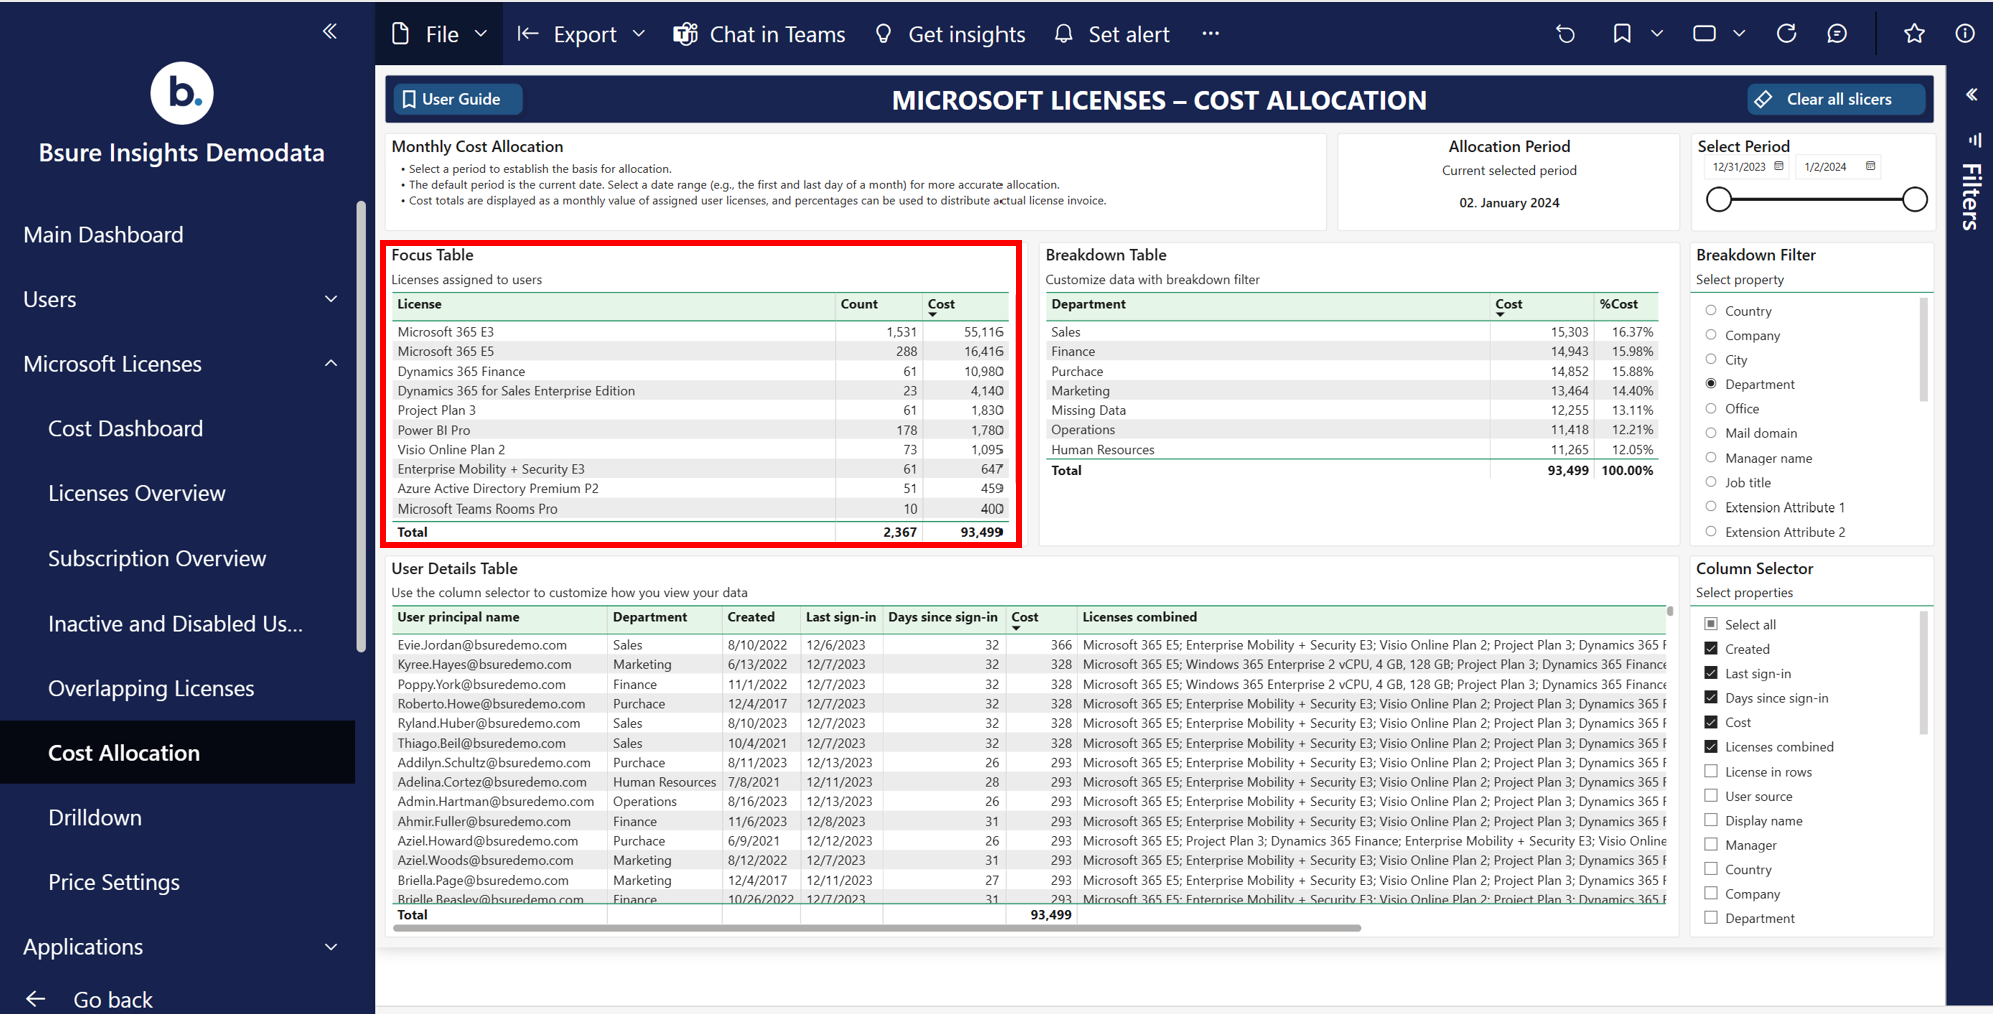The image size is (1994, 1014).
Task: Sort Focus Table by Count column header
Action: 859,305
